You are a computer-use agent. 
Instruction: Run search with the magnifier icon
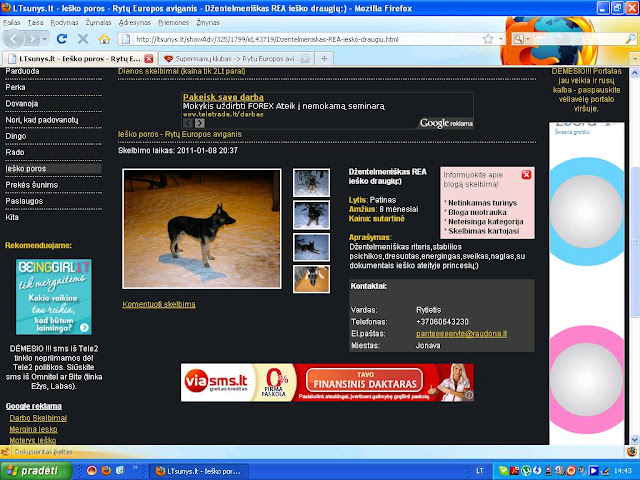click(631, 39)
